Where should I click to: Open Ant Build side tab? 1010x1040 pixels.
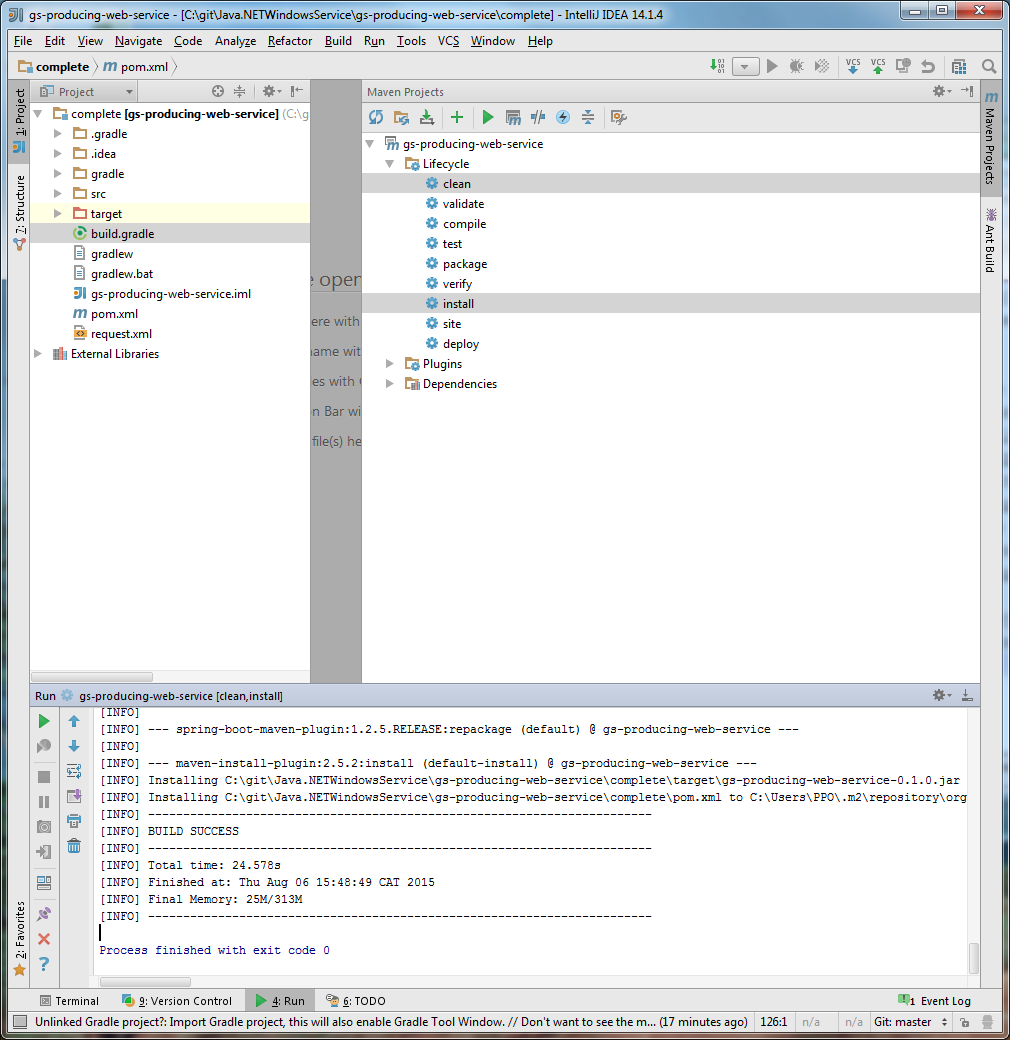tap(990, 240)
